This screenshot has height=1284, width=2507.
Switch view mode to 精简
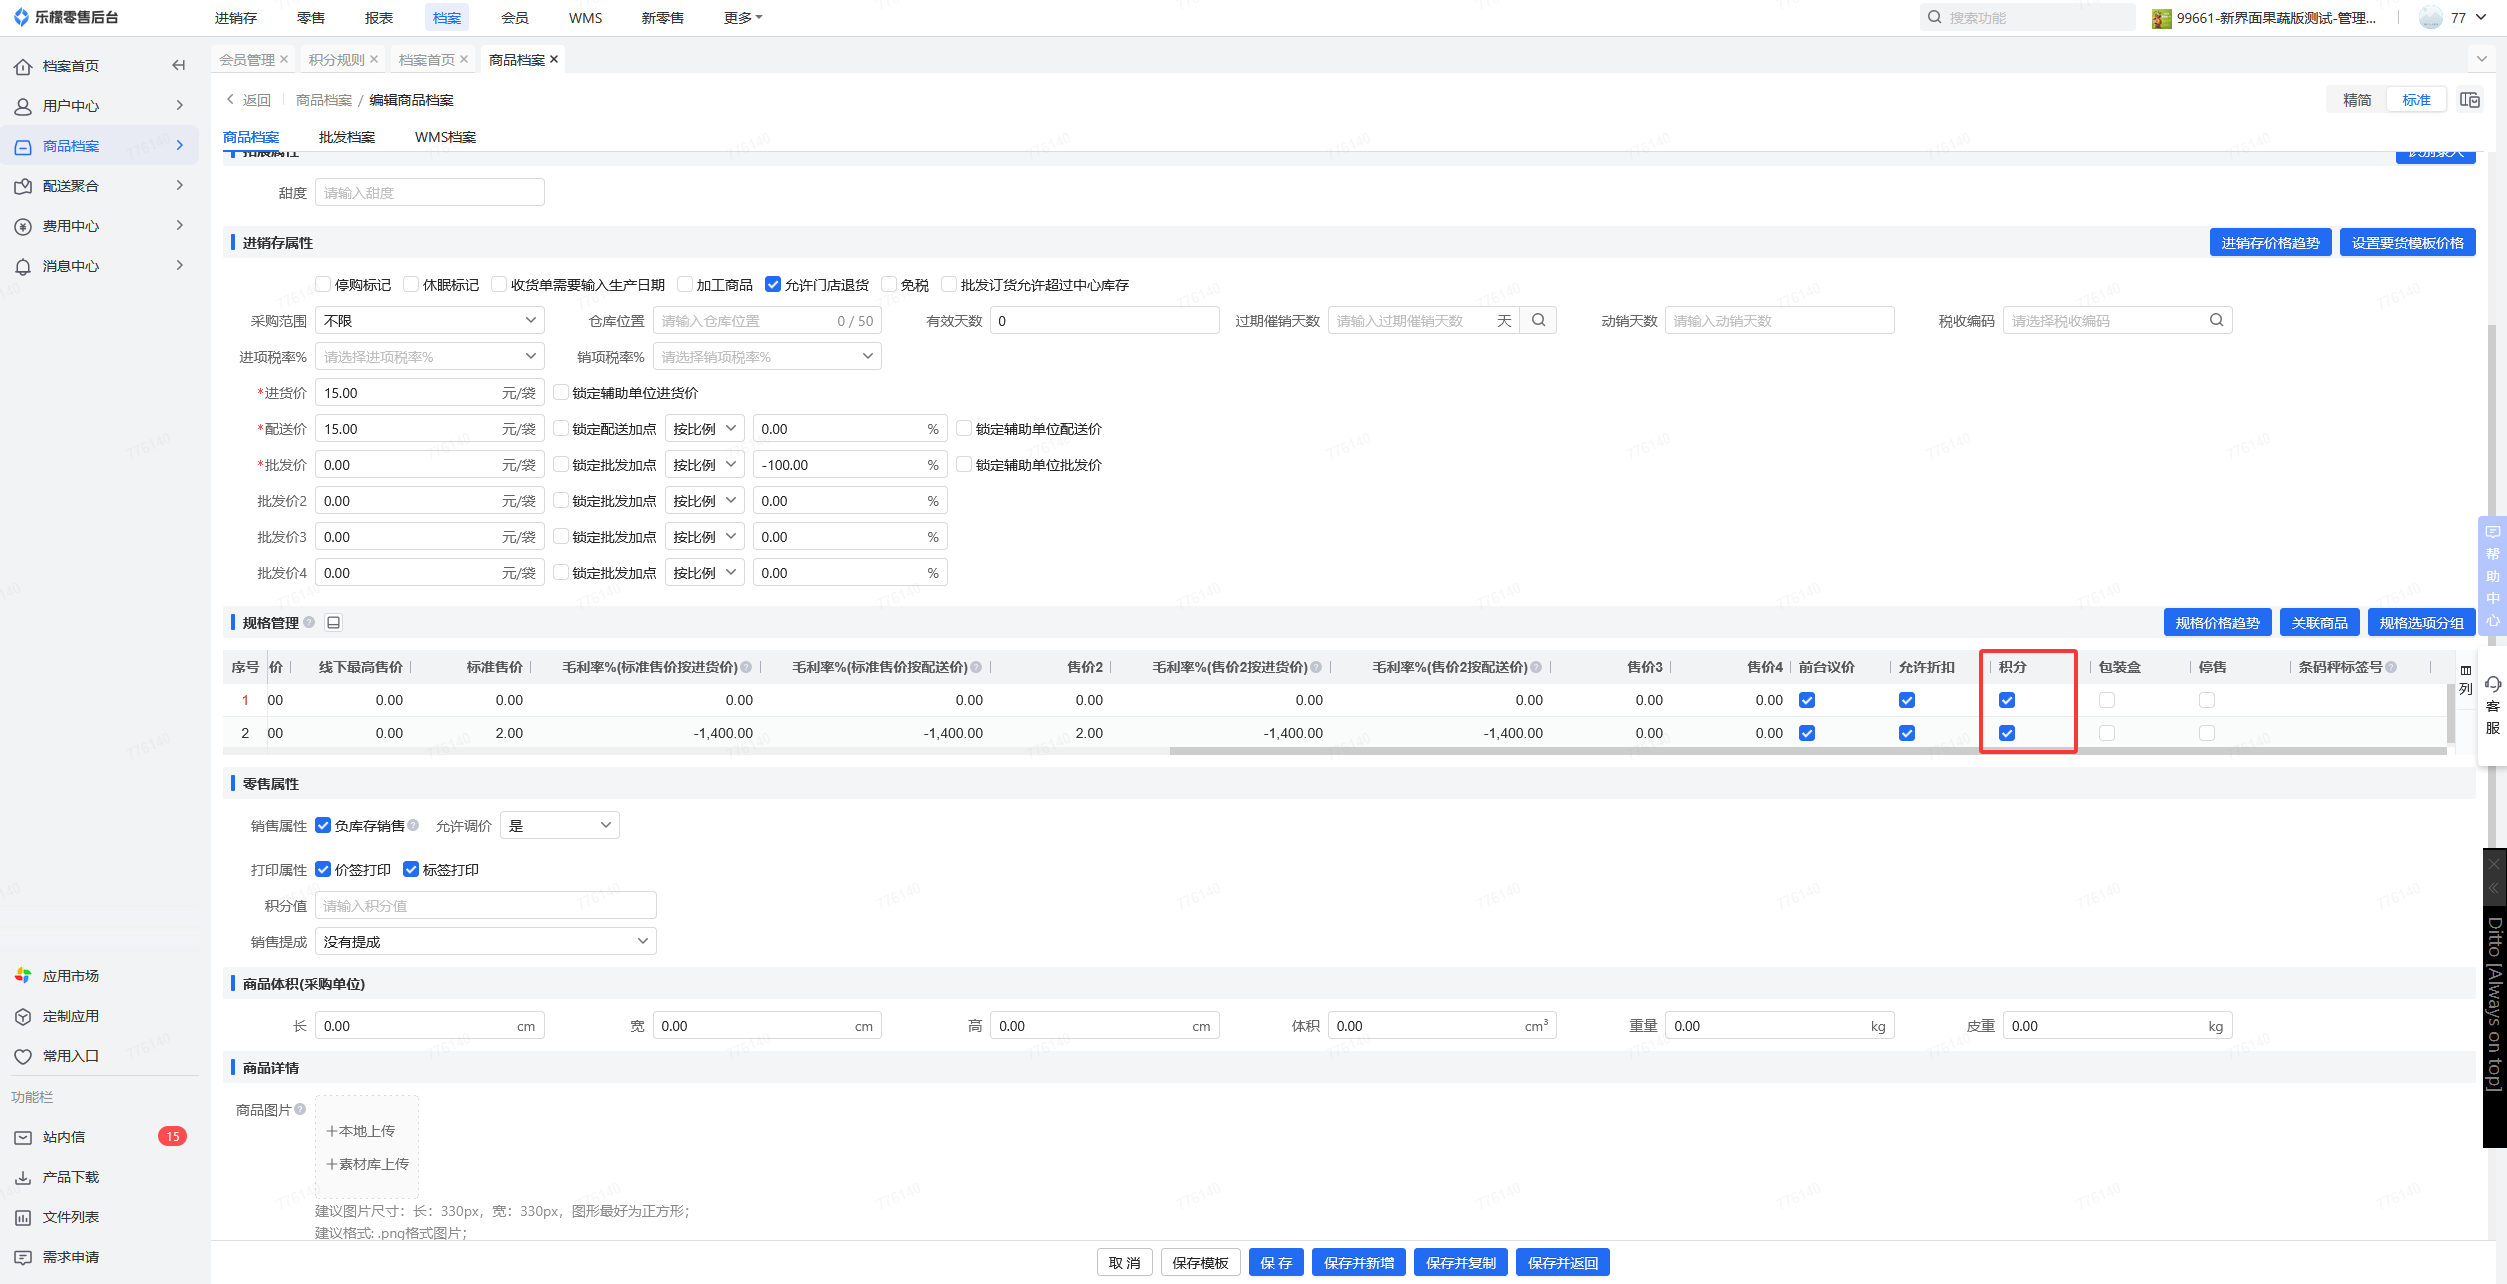[x=2356, y=100]
